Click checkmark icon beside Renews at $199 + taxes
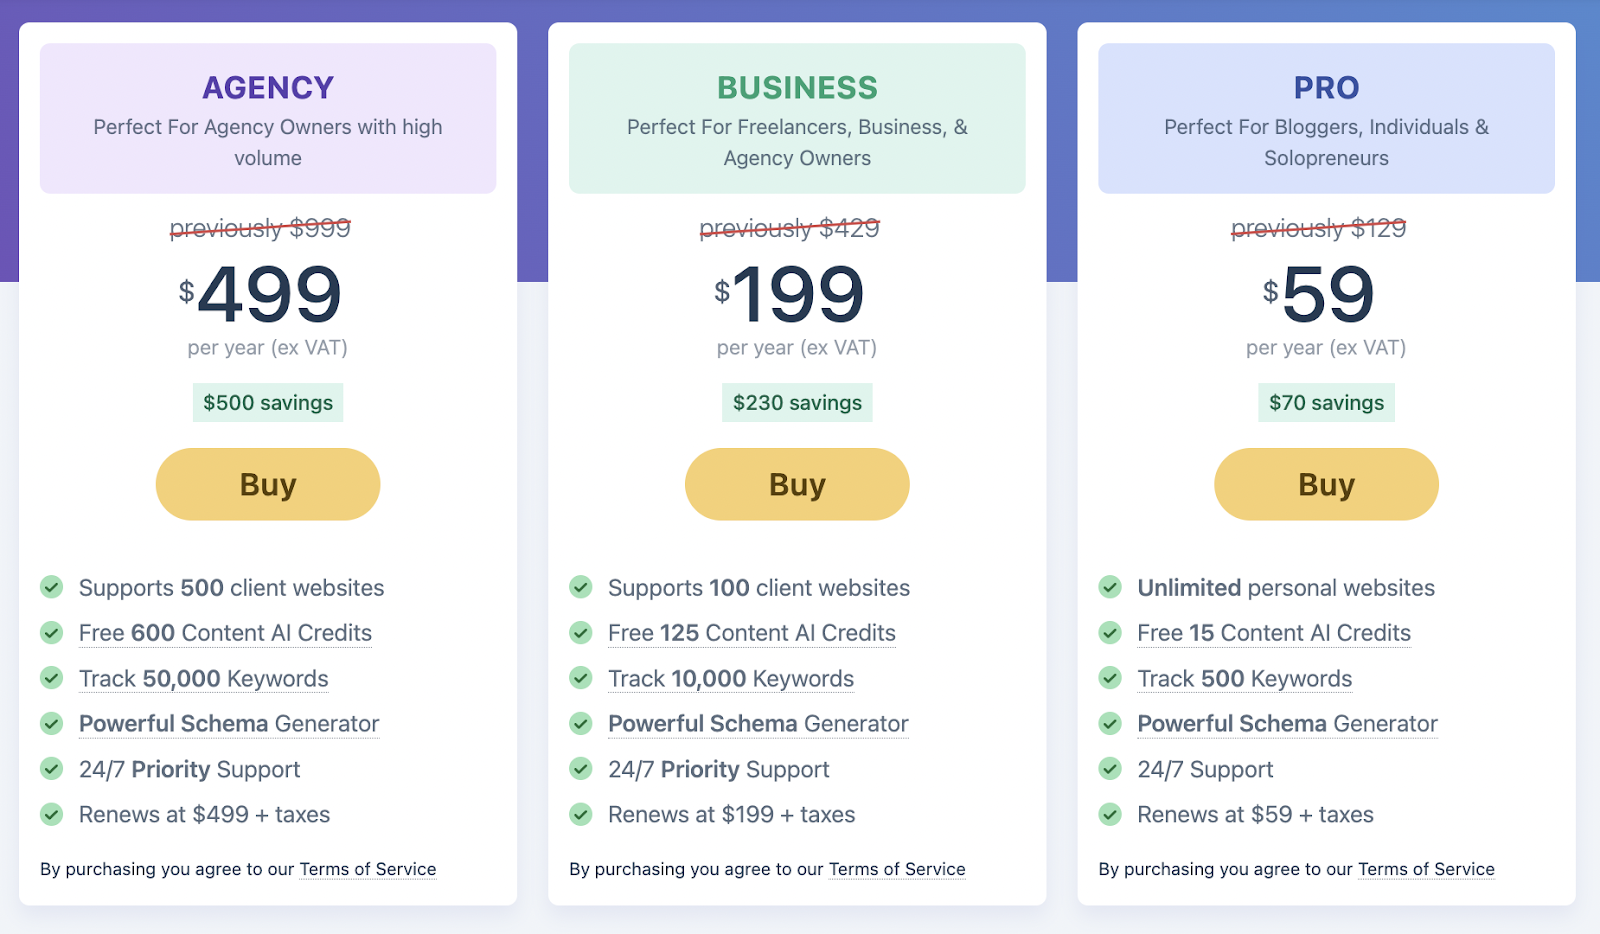 tap(581, 814)
